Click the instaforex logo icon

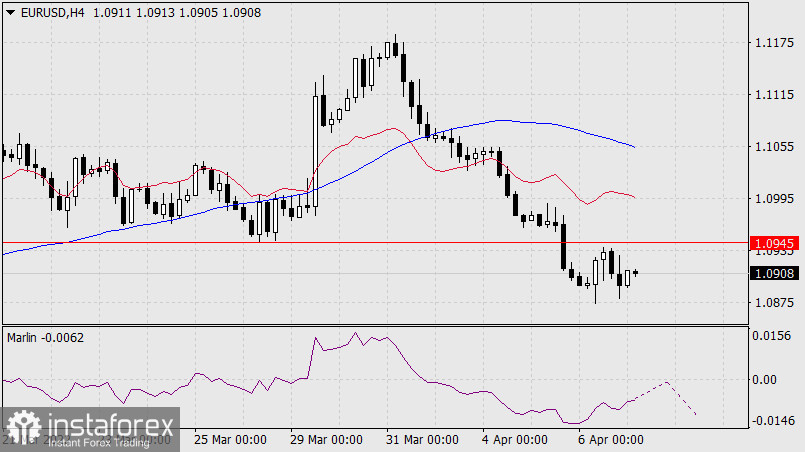[x=23, y=427]
